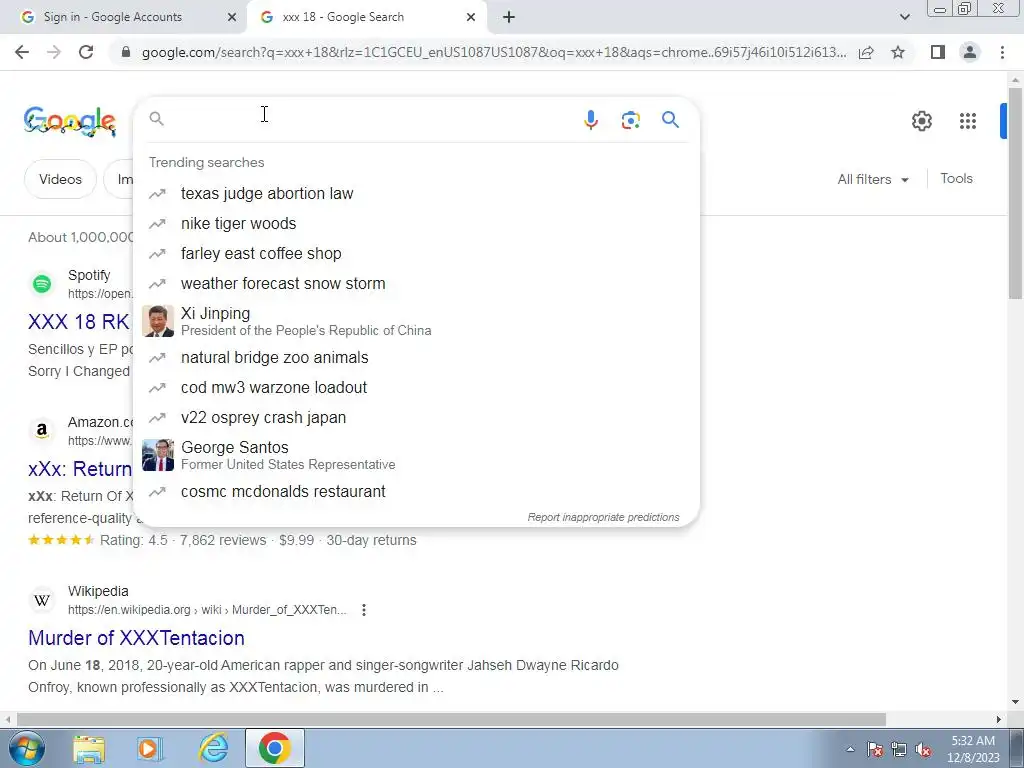The width and height of the screenshot is (1024, 768).
Task: Click the share page icon in address bar
Action: (x=866, y=52)
